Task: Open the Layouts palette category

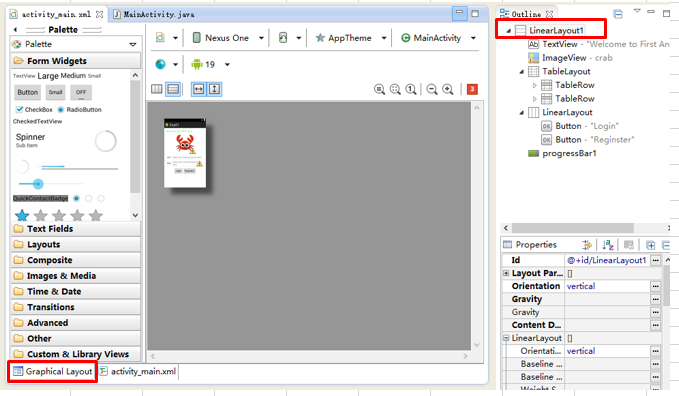Action: (76, 244)
